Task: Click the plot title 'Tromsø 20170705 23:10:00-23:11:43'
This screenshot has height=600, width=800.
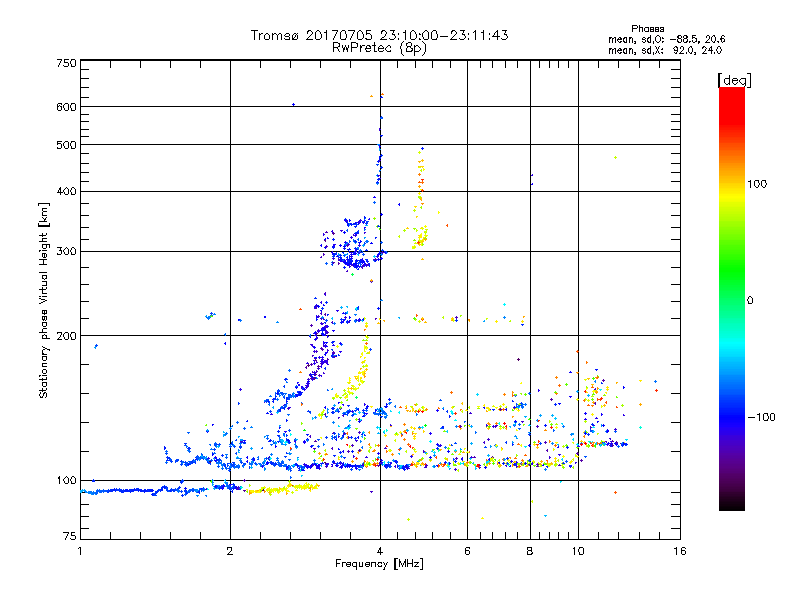Action: coord(379,35)
